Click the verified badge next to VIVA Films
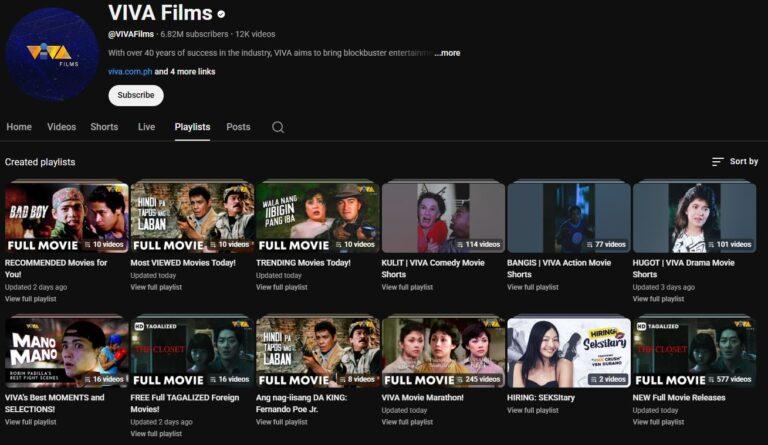The height and width of the screenshot is (445, 768). click(x=221, y=14)
